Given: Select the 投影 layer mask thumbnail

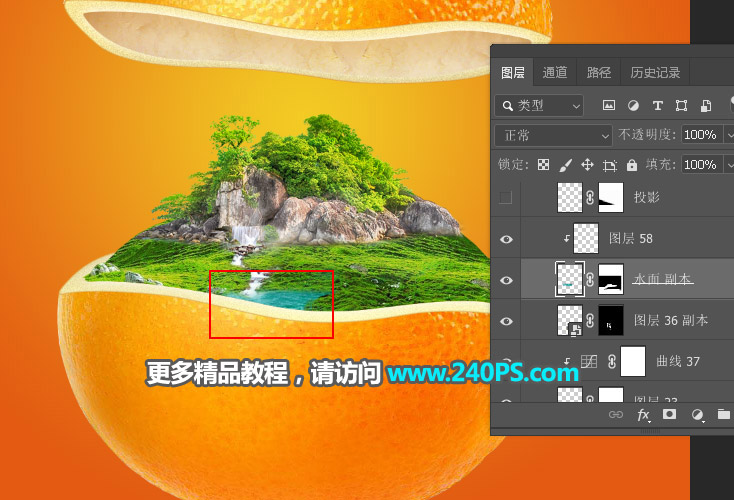Looking at the screenshot, I should pos(611,198).
